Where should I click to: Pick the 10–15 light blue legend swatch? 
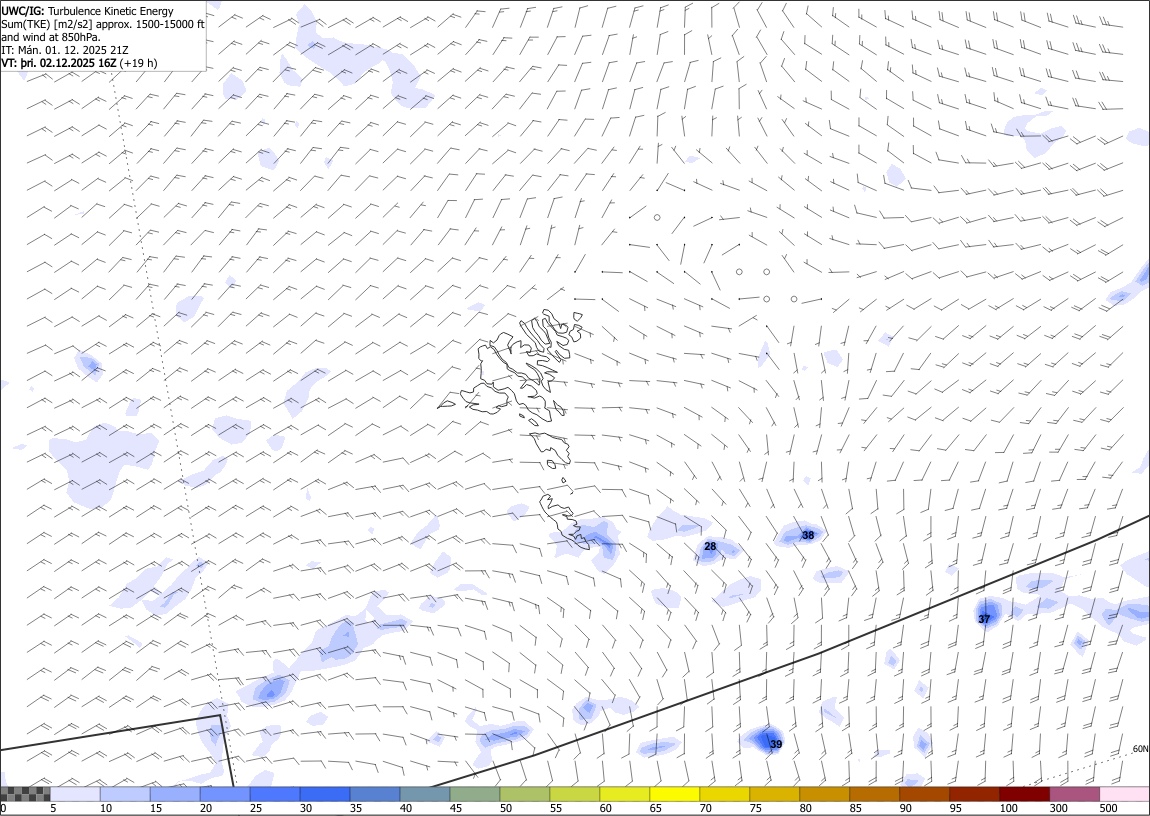(125, 794)
